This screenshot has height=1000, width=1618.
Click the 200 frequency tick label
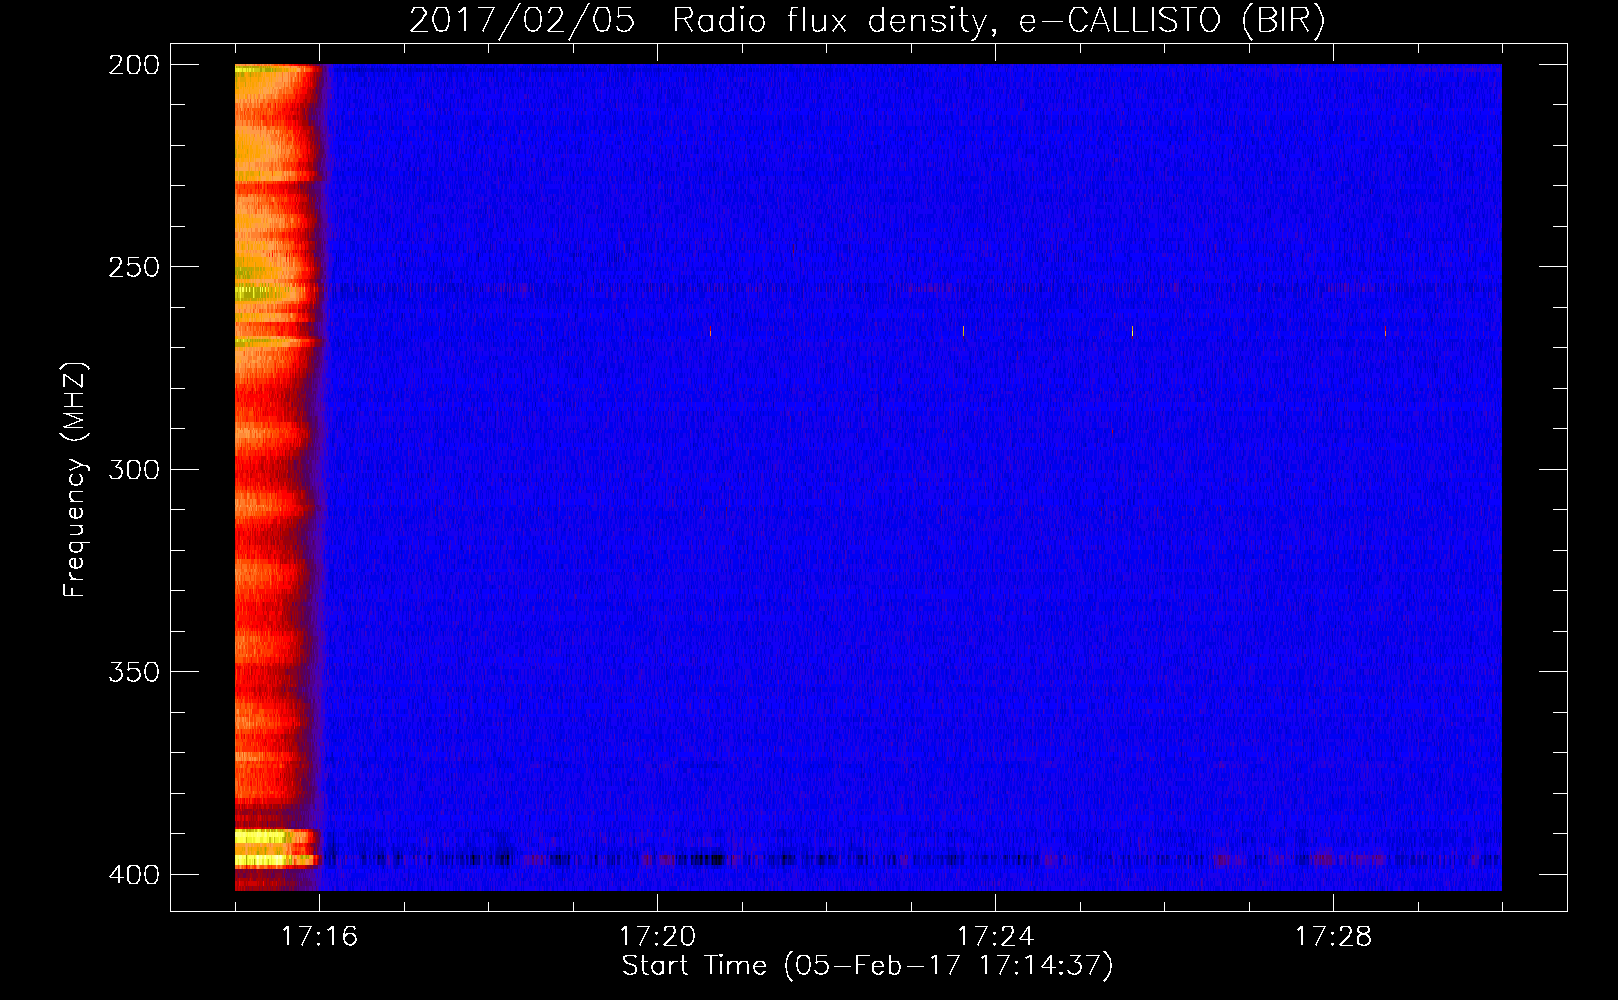(134, 65)
